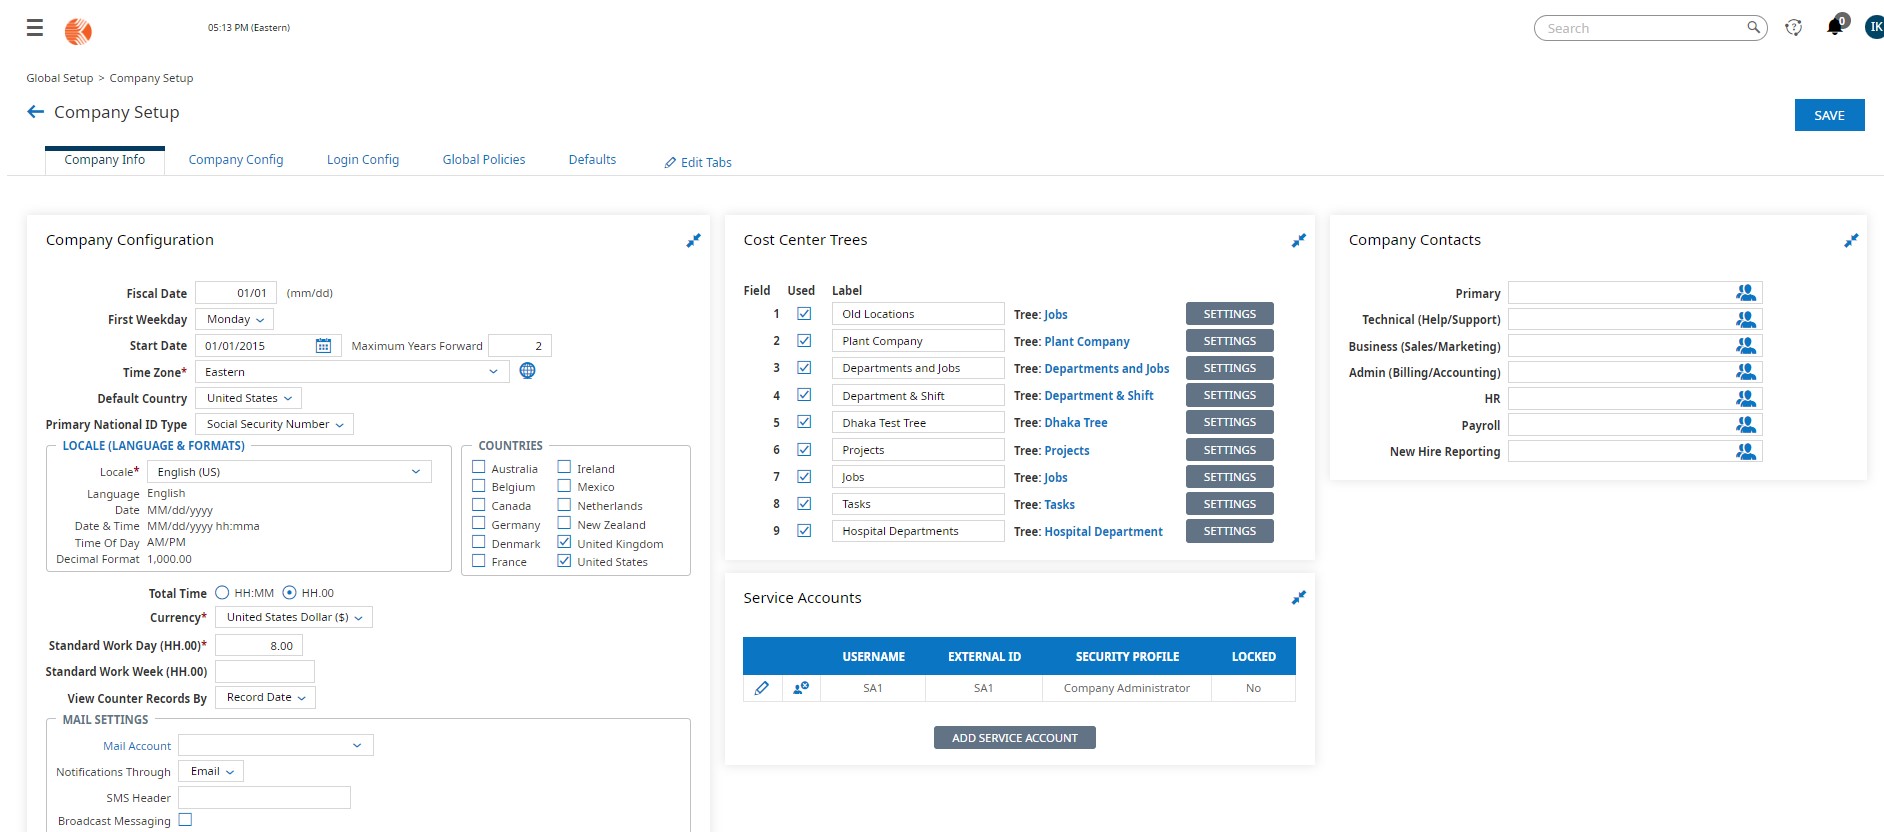Image resolution: width=1884 pixels, height=832 pixels.
Task: Open the Locale English (US) dropdown
Action: pyautogui.click(x=289, y=472)
